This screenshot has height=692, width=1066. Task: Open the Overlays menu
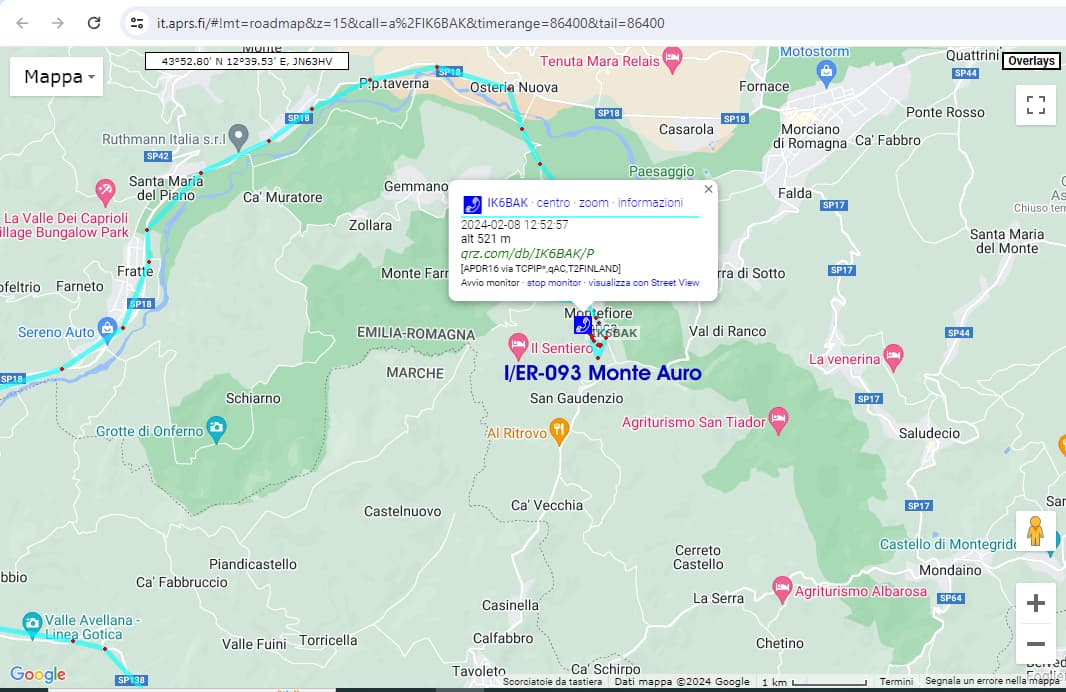[1031, 61]
